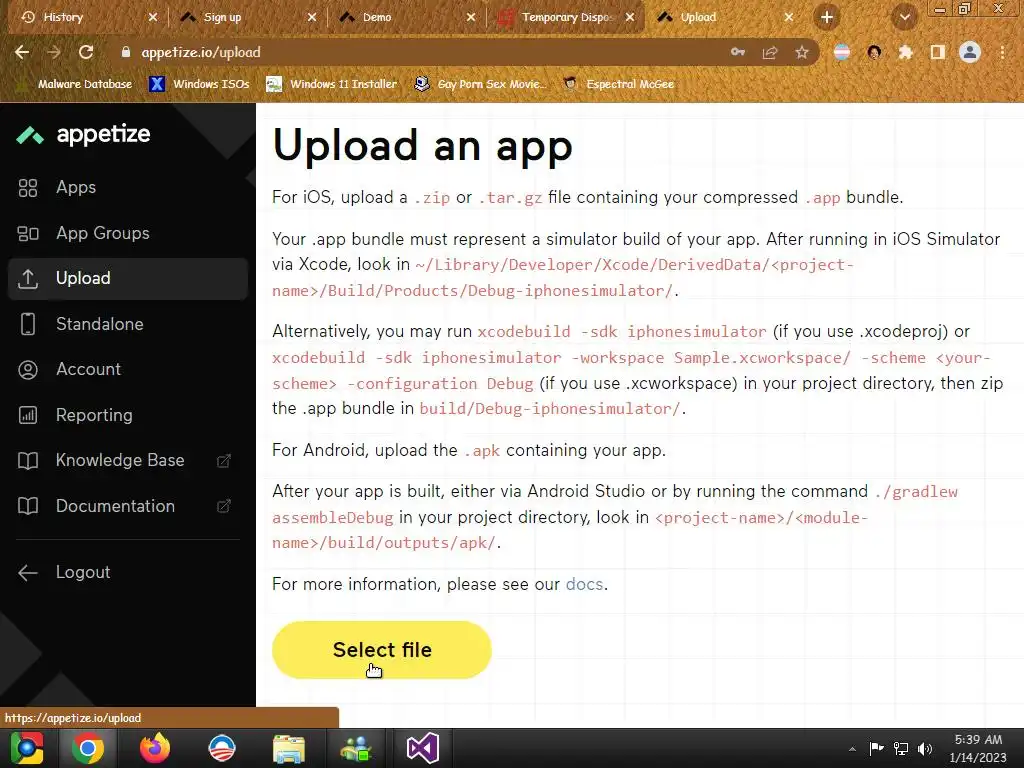Click the App Groups icon
Image resolution: width=1024 pixels, height=768 pixels.
[27, 233]
